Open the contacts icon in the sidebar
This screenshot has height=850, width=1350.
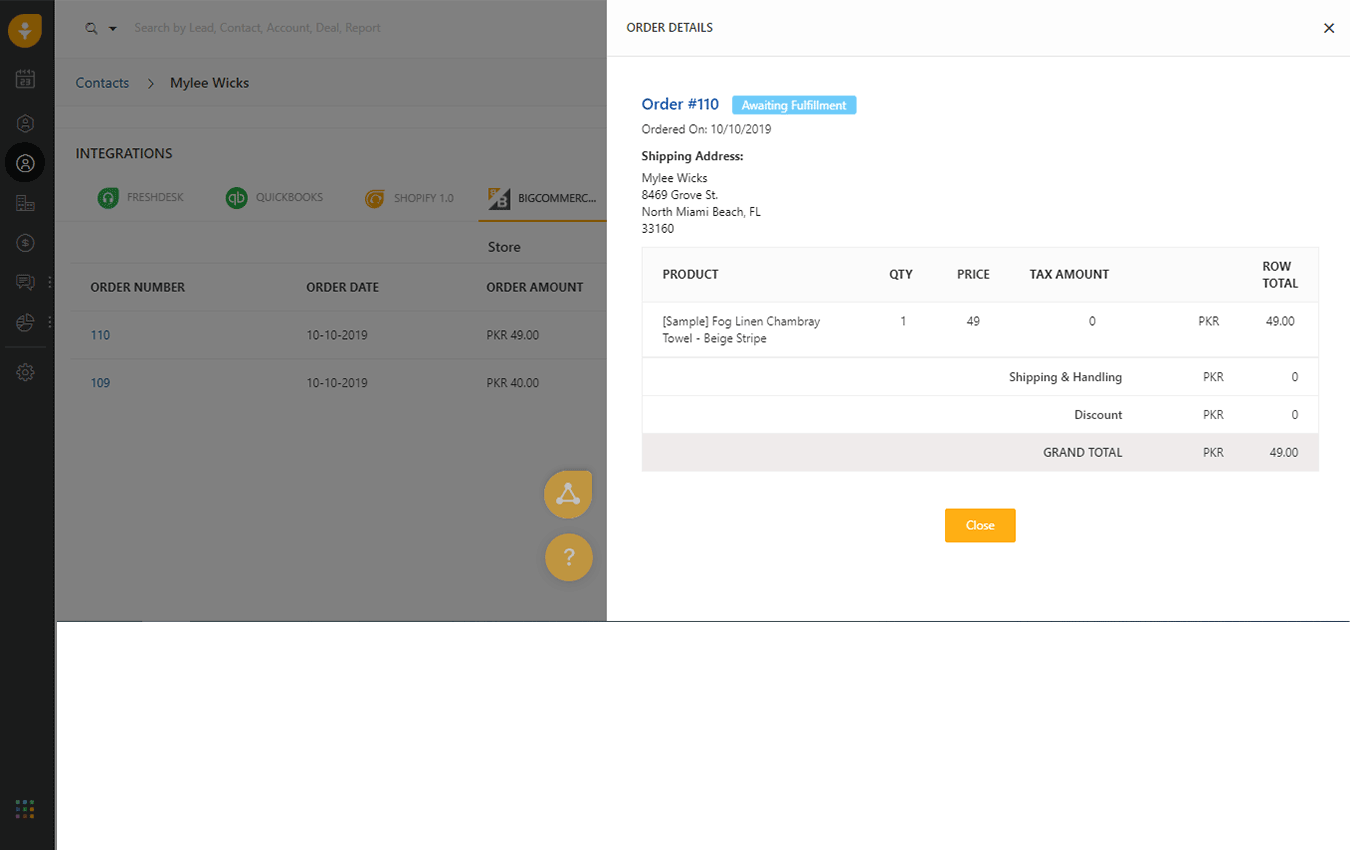(x=25, y=162)
